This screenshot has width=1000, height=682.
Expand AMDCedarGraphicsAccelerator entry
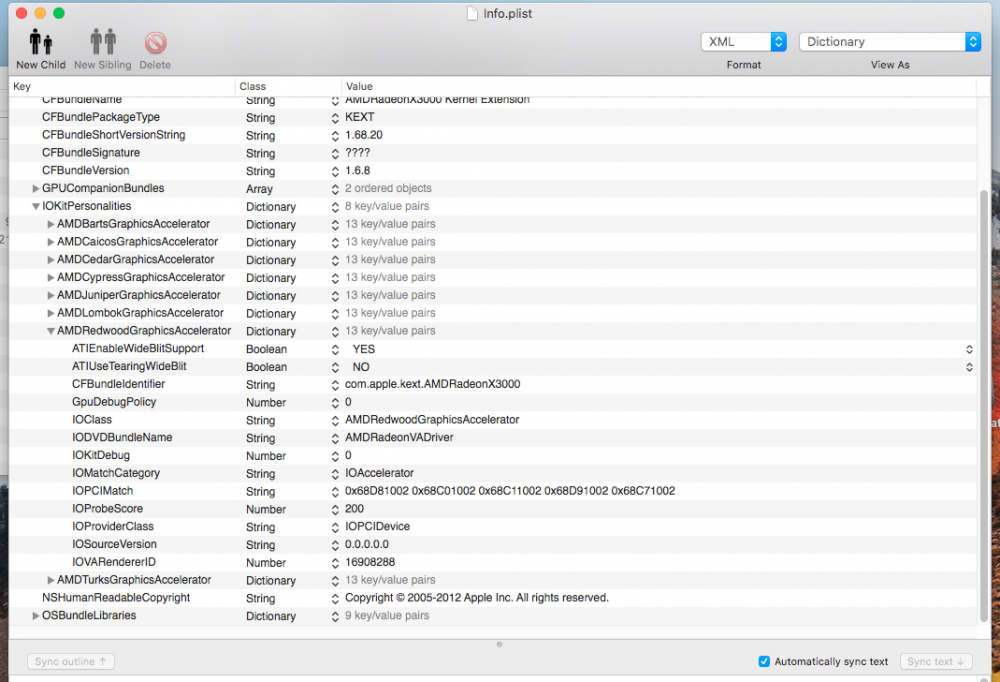pyautogui.click(x=50, y=260)
